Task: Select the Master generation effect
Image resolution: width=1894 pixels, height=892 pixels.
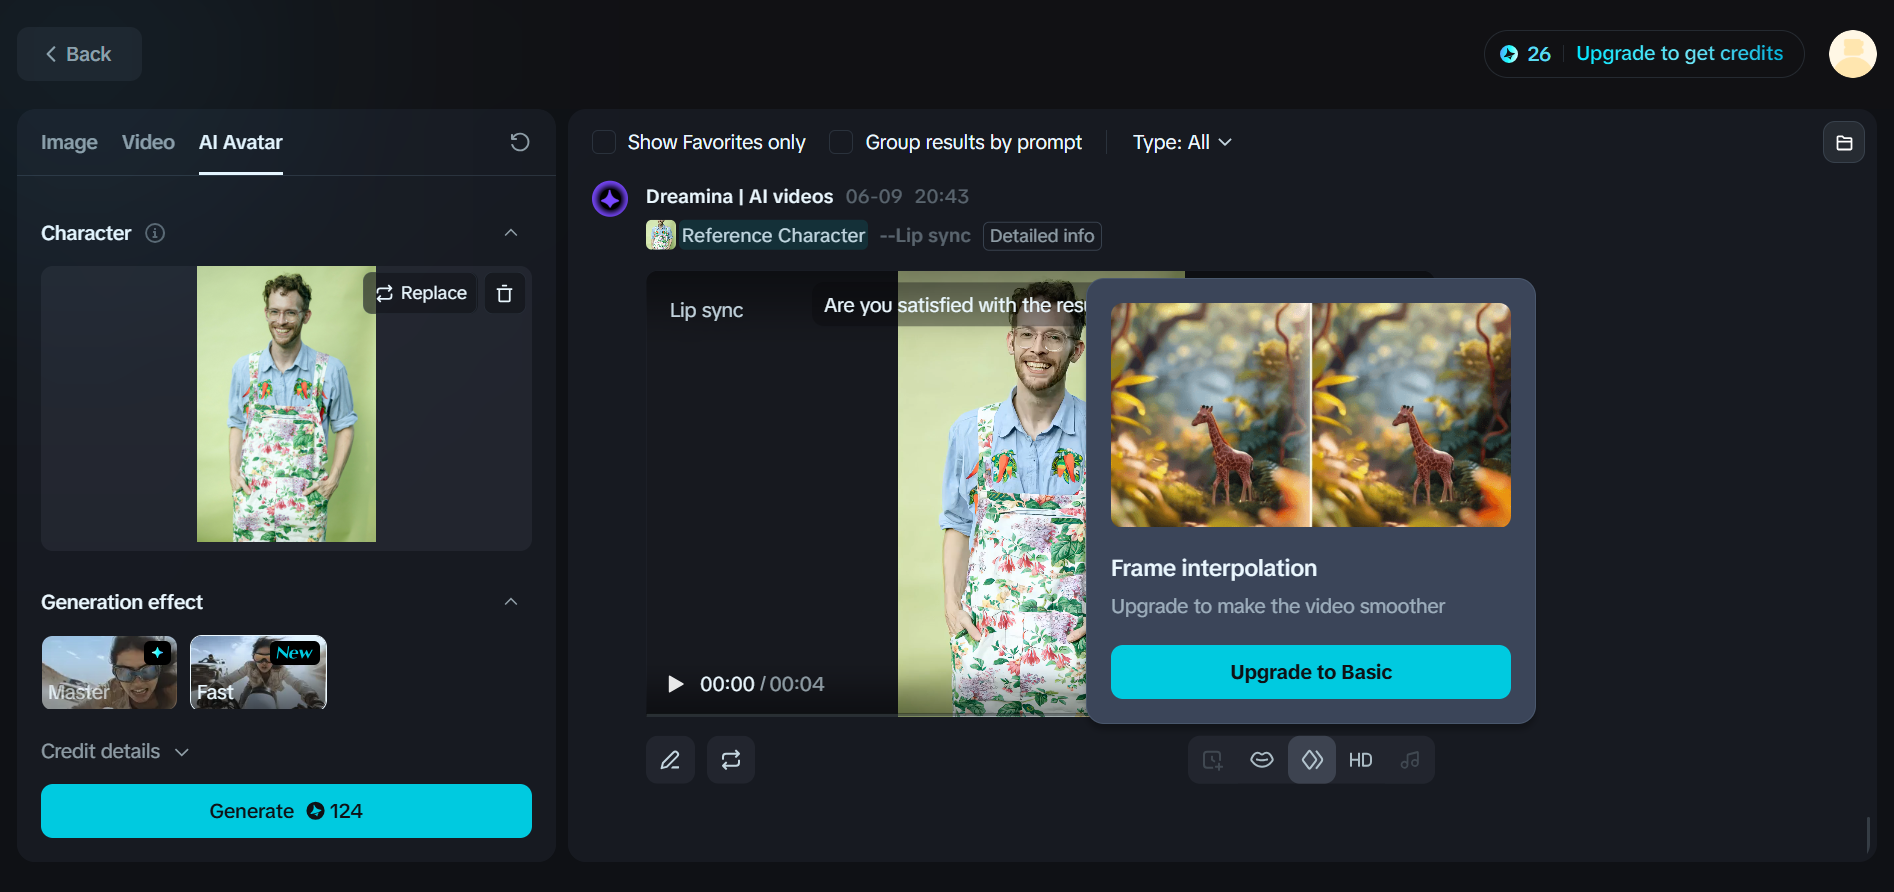Action: [109, 672]
